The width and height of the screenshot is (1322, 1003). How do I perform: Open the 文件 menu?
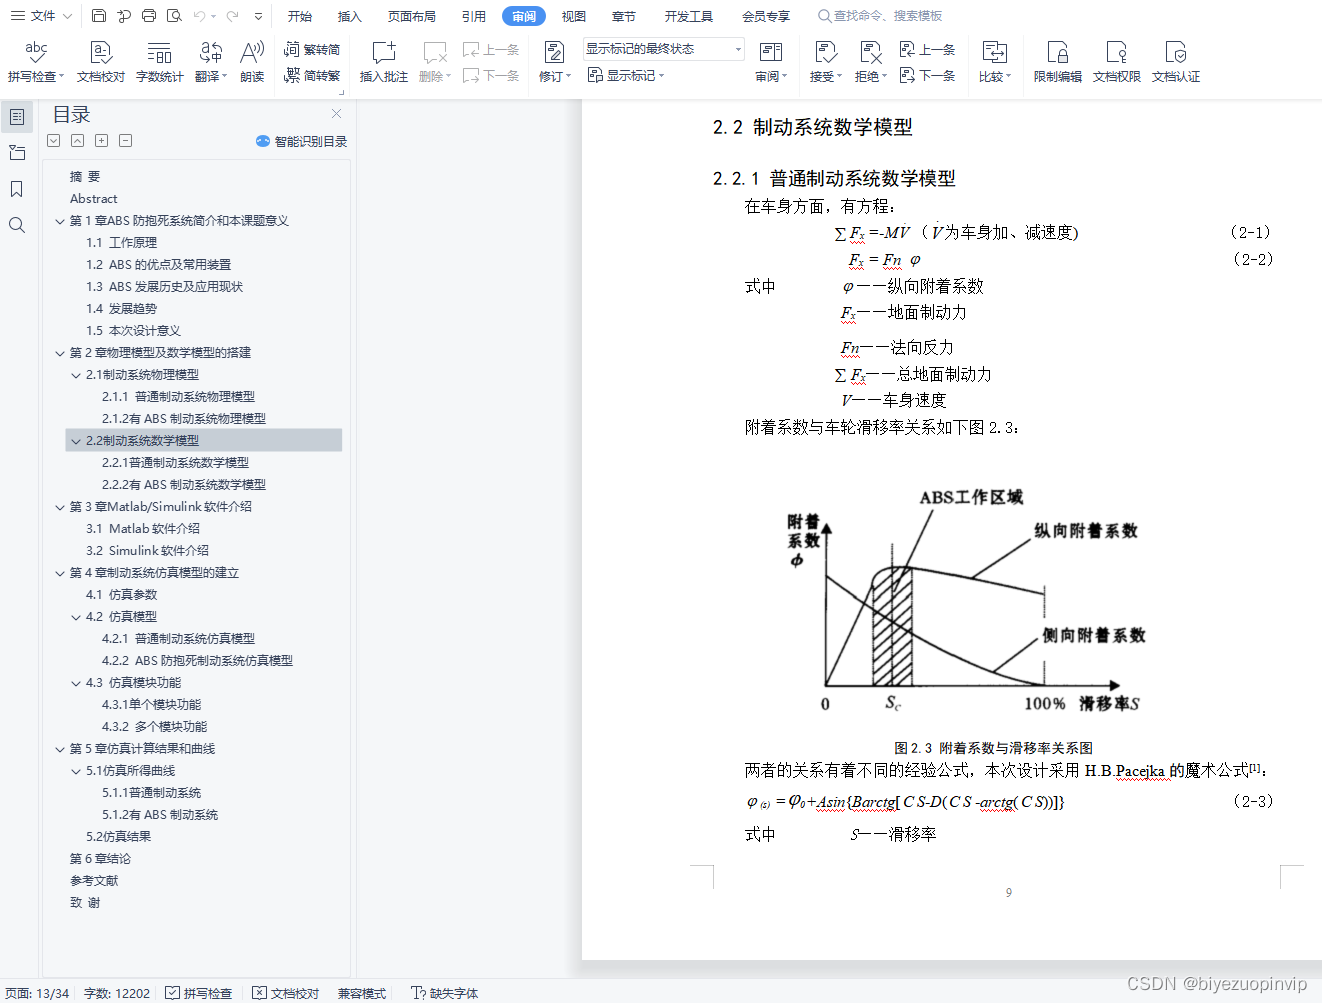click(44, 15)
